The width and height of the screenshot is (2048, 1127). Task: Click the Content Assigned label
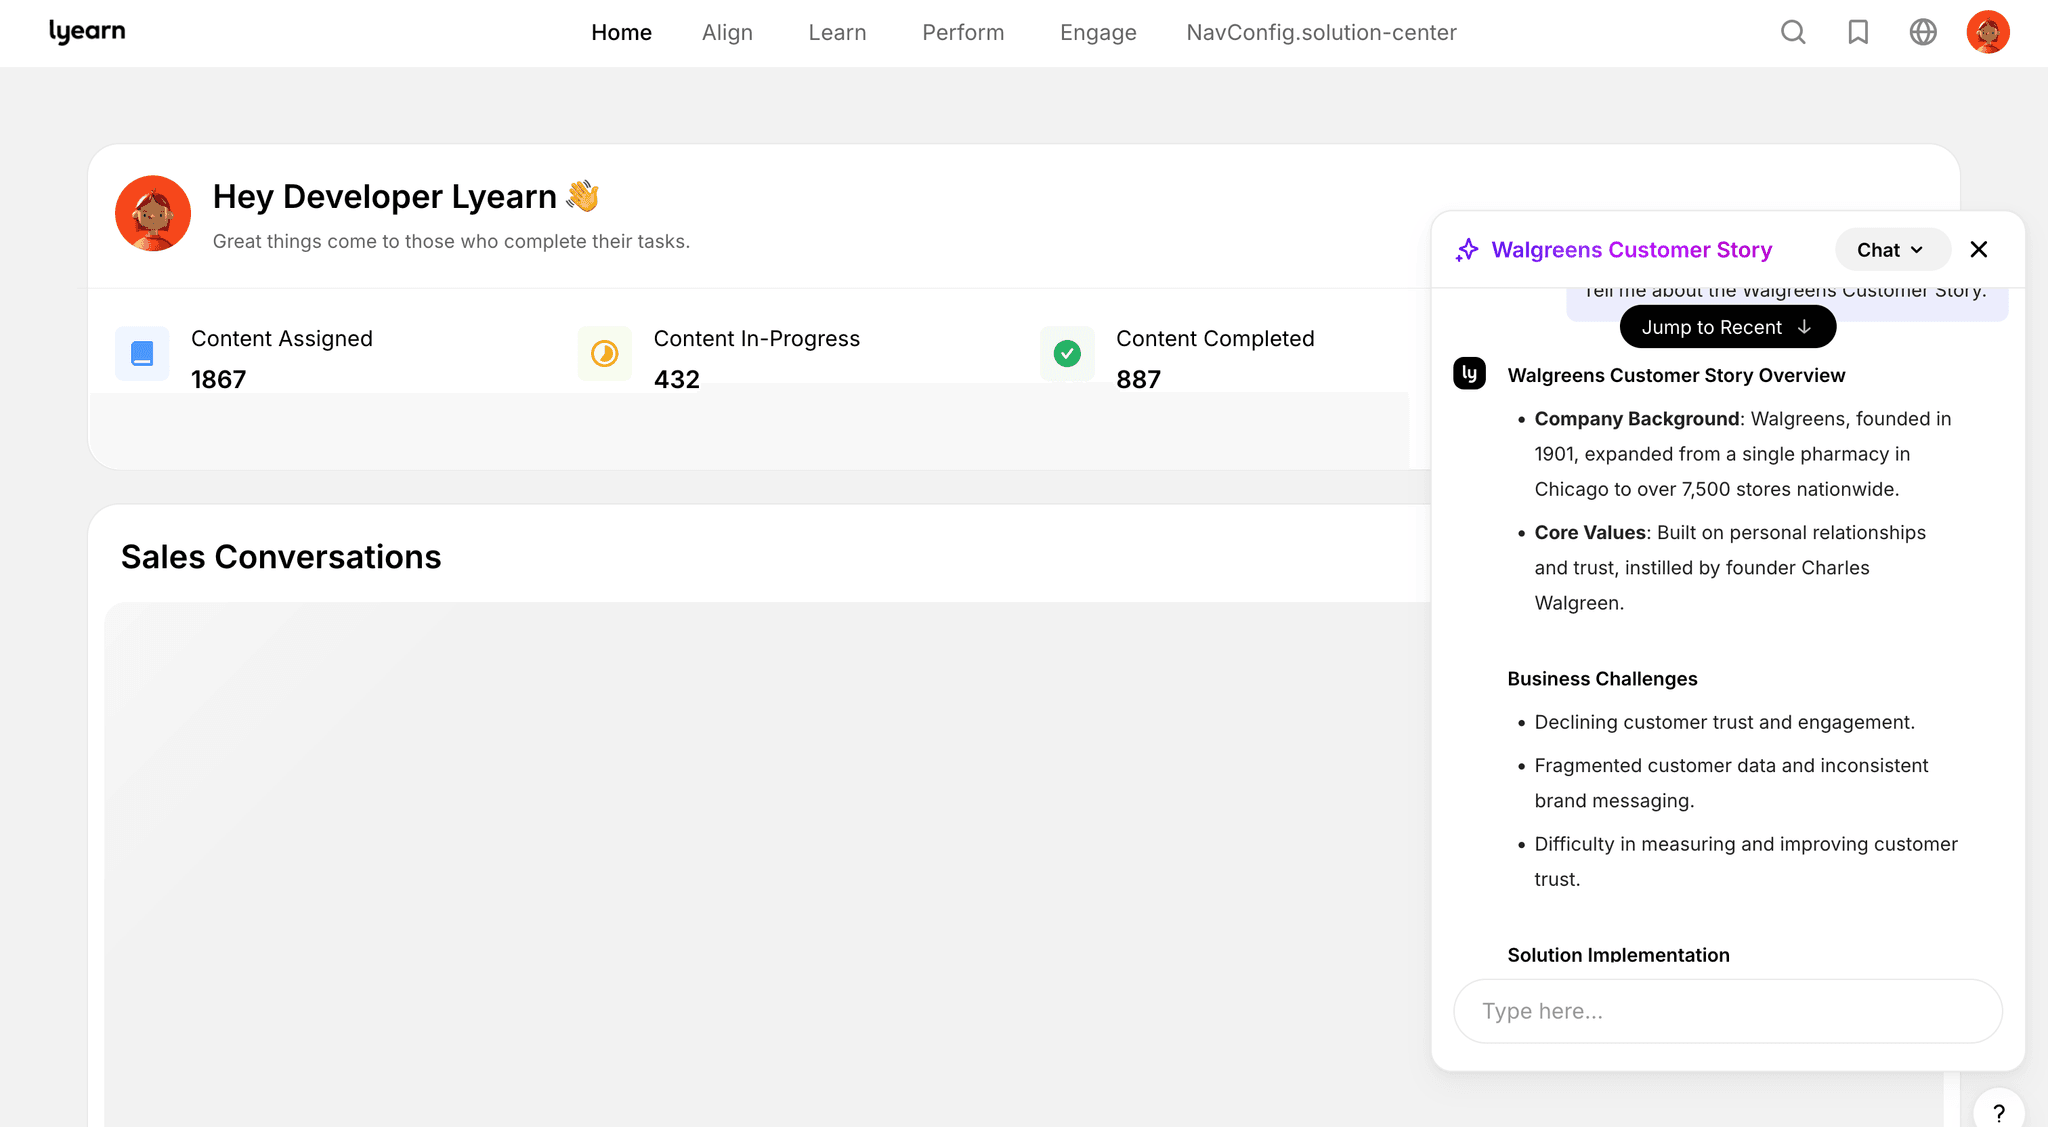tap(282, 339)
